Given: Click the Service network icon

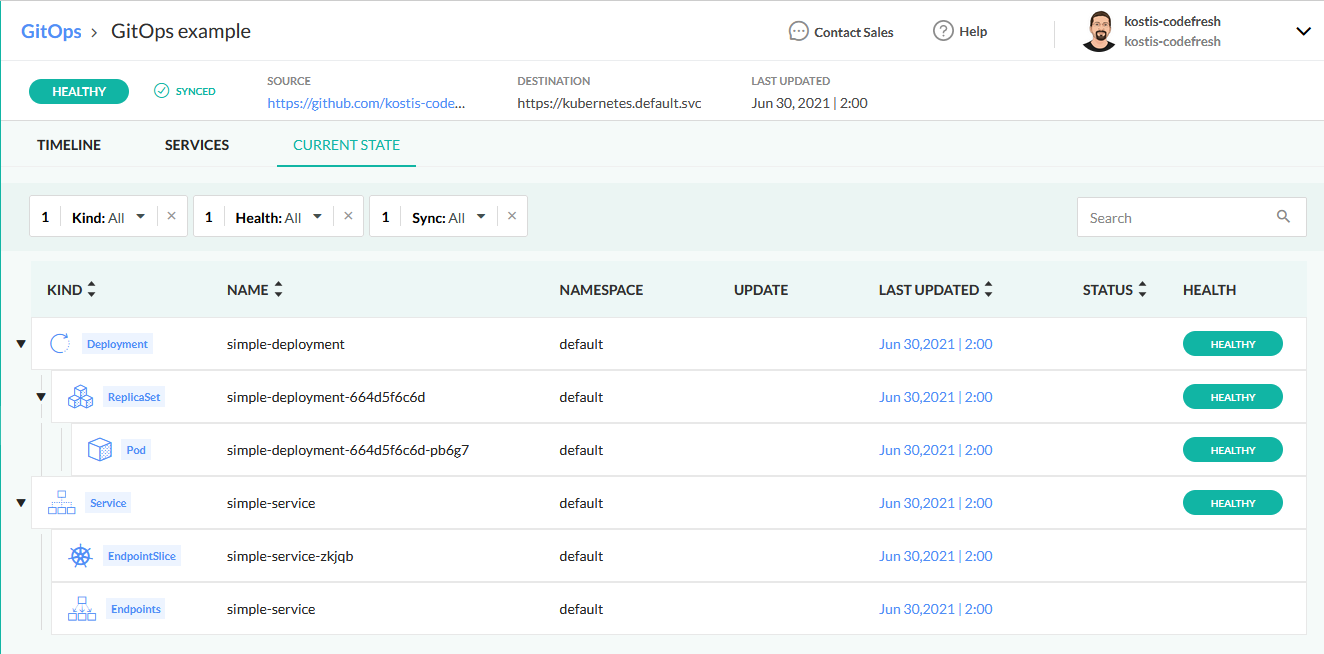Looking at the screenshot, I should (62, 503).
